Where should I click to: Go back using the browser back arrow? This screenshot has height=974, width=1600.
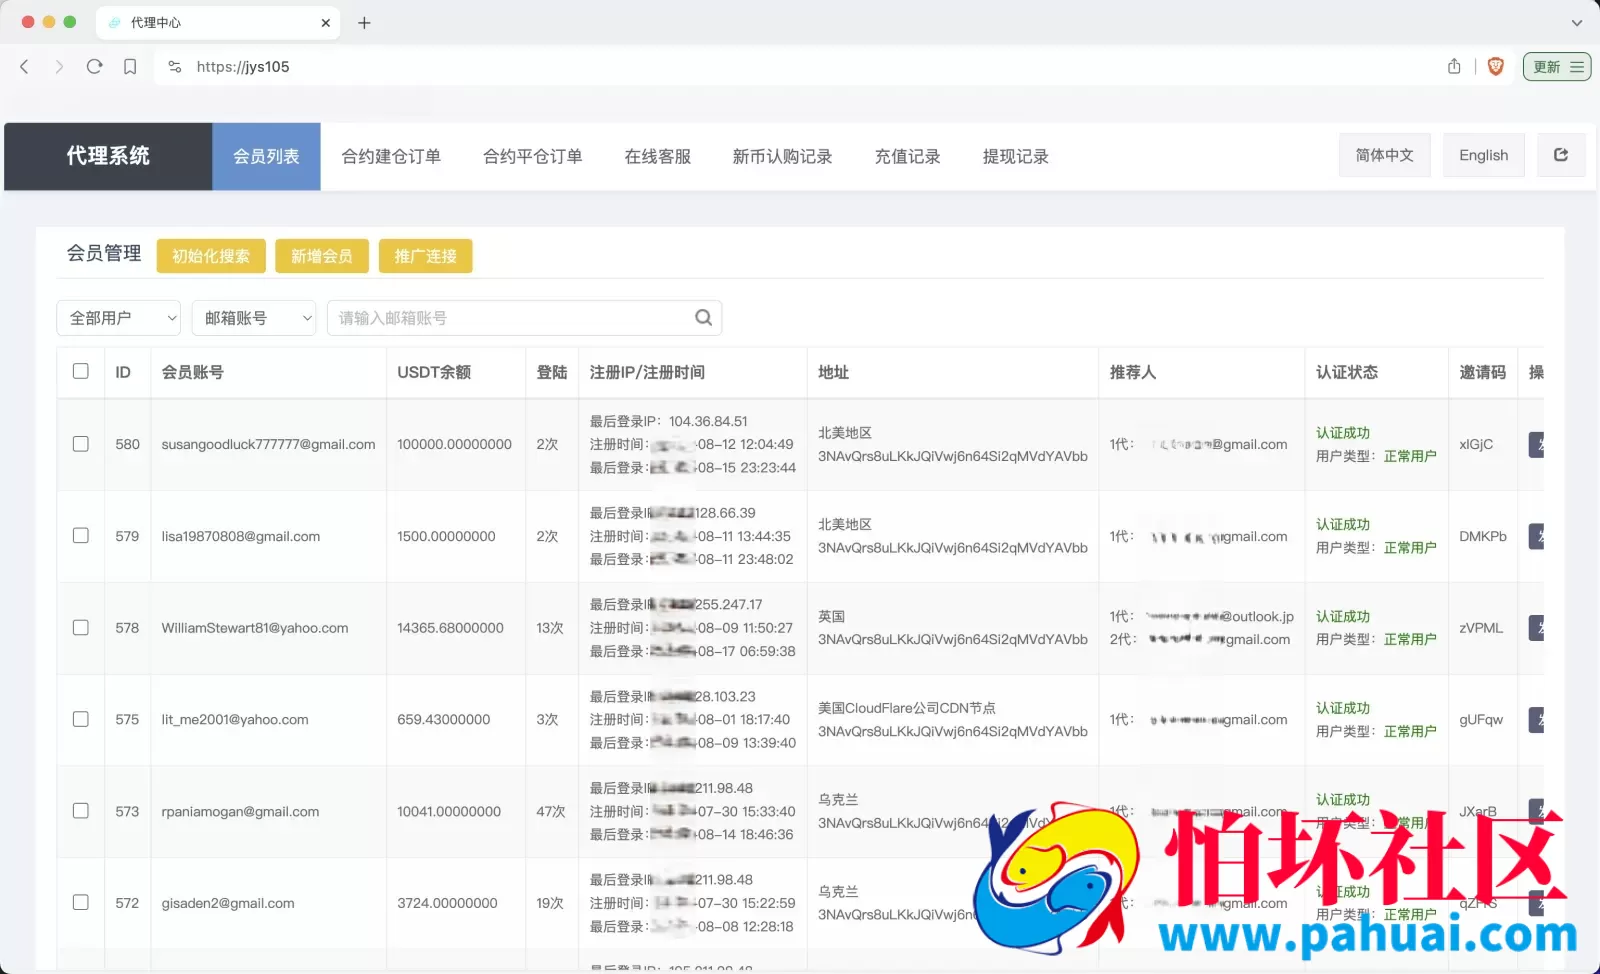[x=25, y=67]
